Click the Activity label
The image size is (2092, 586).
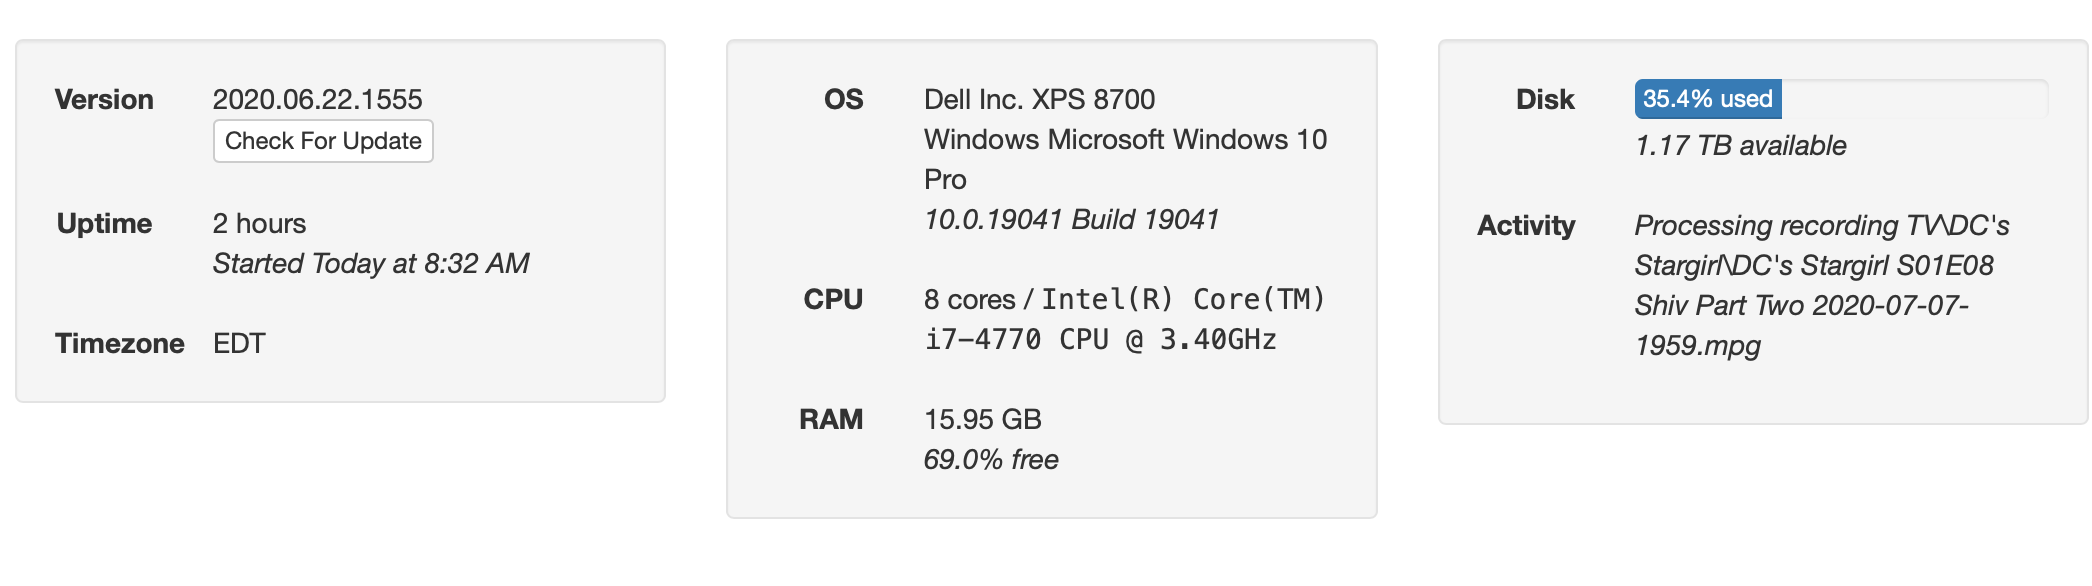(1525, 225)
